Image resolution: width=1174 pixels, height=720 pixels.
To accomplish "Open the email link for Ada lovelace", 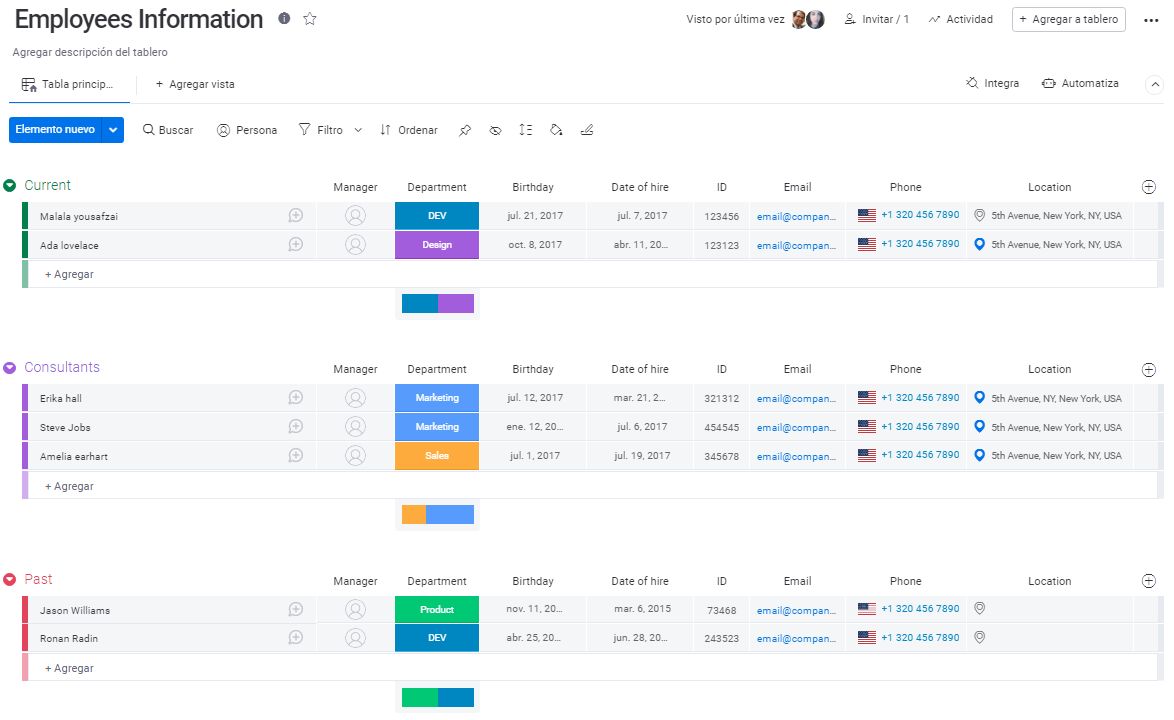I will click(x=796, y=245).
